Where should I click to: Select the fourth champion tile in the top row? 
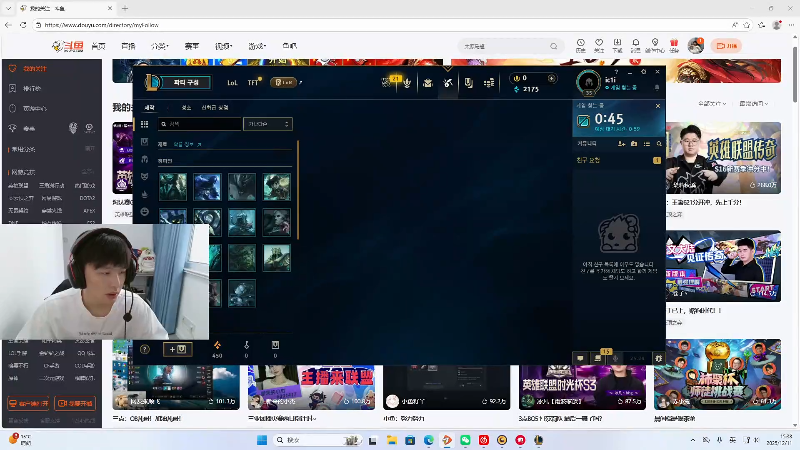[x=277, y=186]
